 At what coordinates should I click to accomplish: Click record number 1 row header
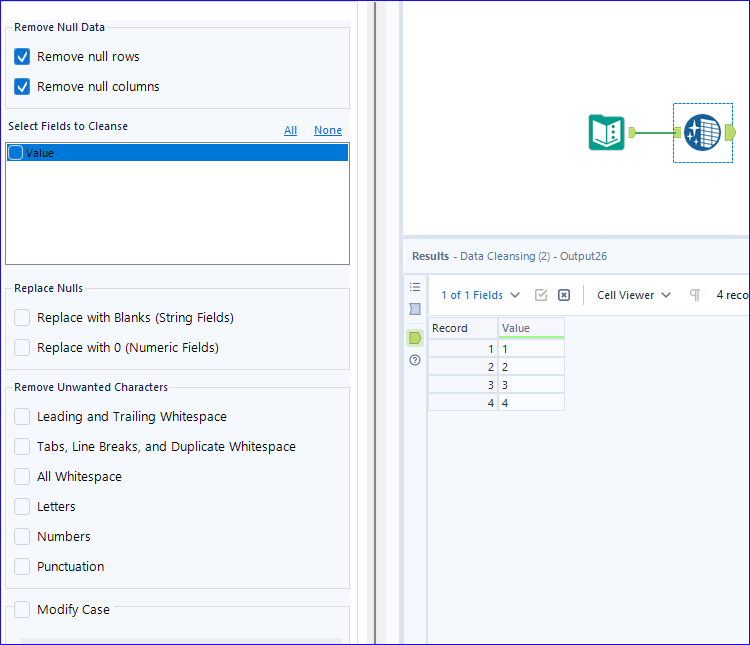pyautogui.click(x=463, y=349)
